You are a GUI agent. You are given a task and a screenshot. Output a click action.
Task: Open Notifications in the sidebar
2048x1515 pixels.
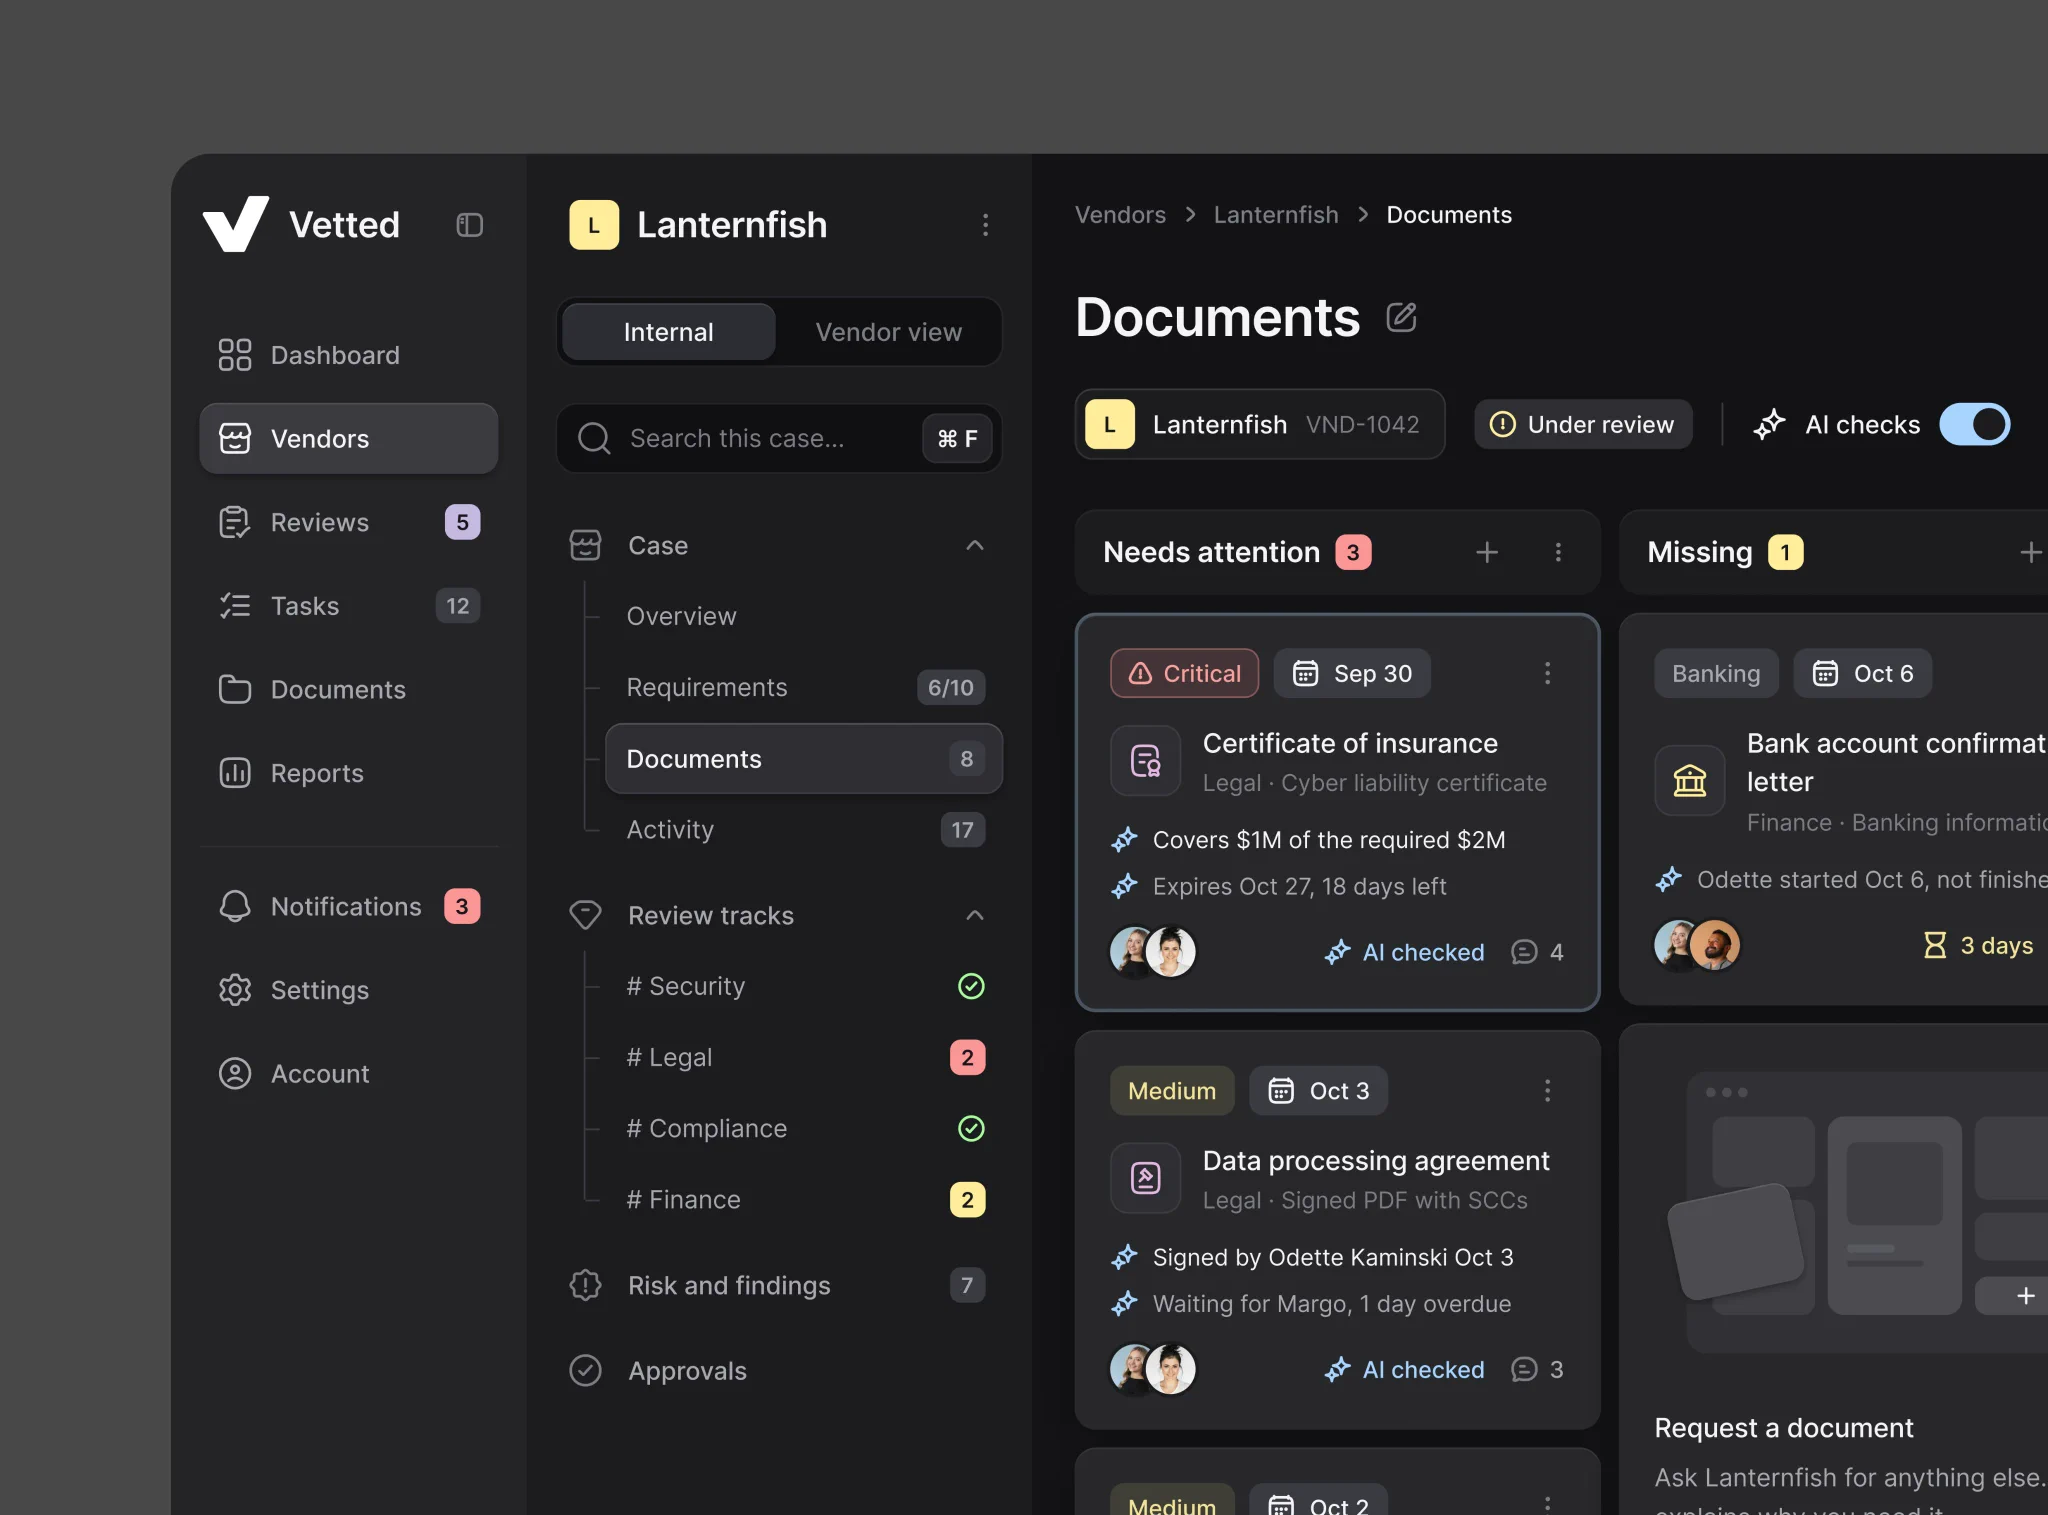pyautogui.click(x=349, y=906)
